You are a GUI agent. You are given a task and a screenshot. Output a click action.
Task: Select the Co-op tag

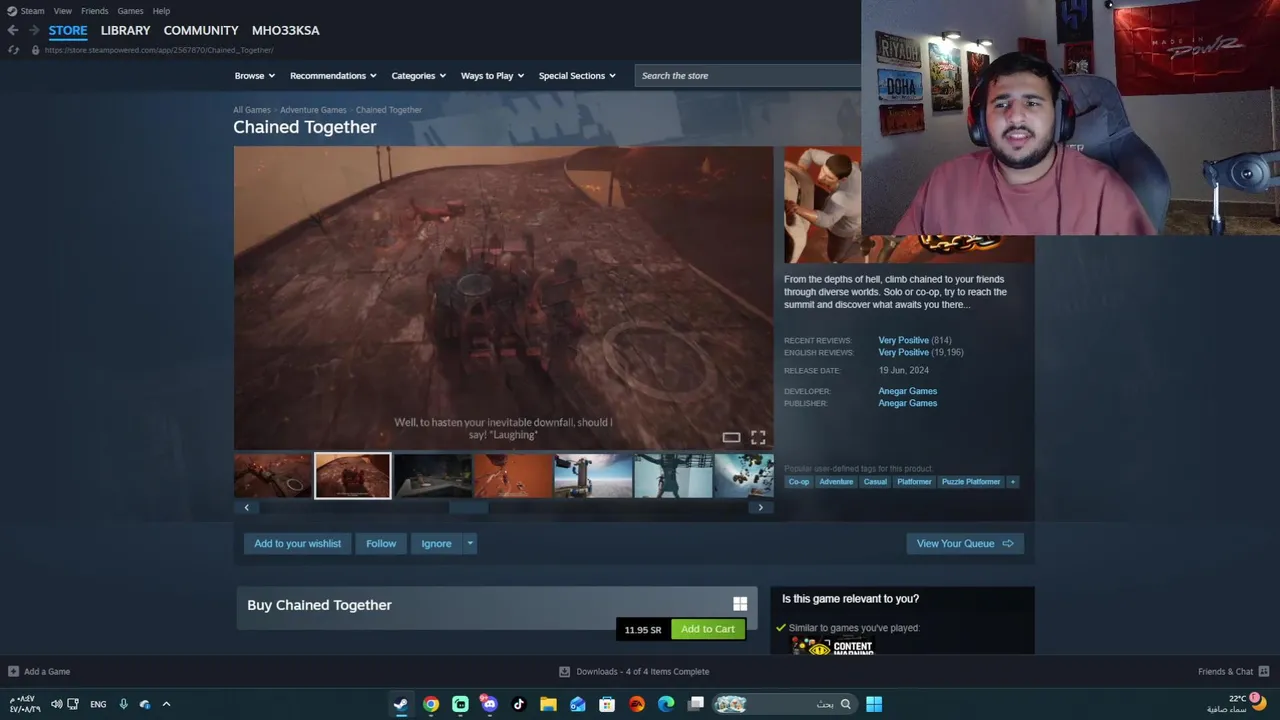point(798,482)
